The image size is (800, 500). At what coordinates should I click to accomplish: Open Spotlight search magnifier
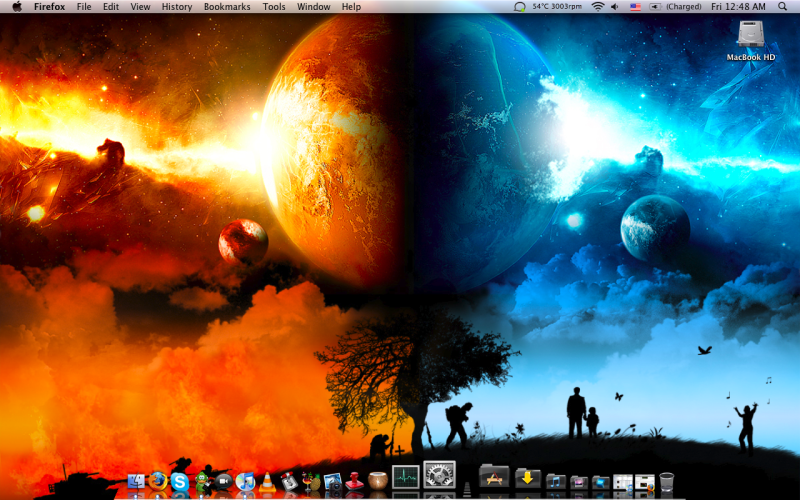782,7
